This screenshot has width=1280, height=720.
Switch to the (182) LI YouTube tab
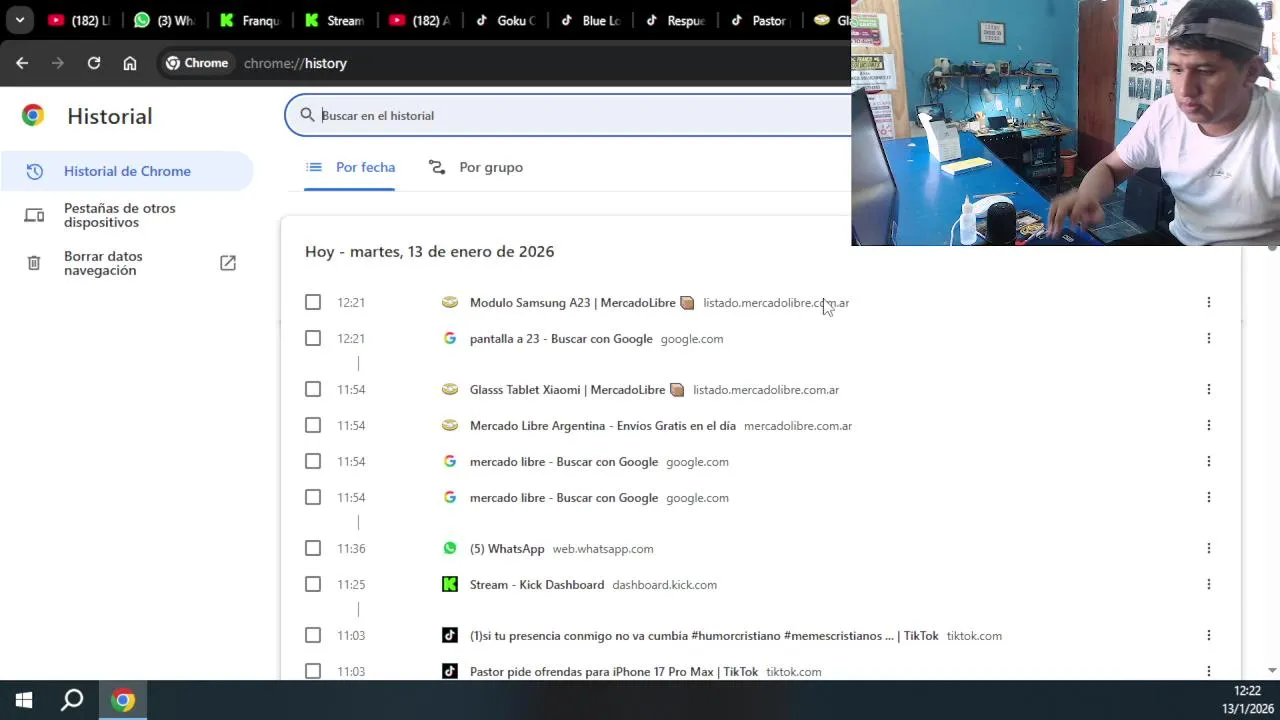[x=78, y=20]
